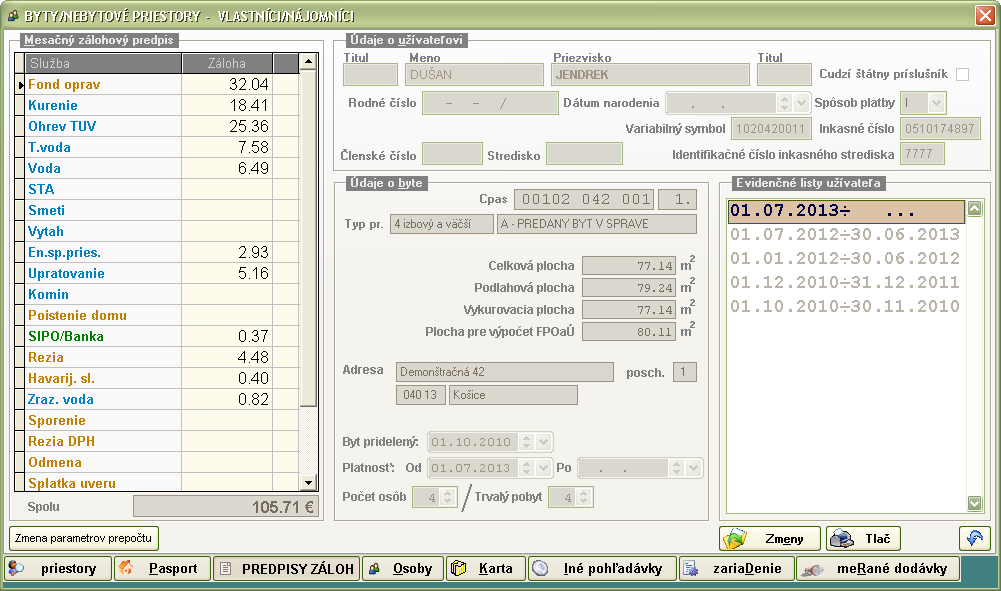Click scroll down arrow in Evidenčné listy

(974, 503)
